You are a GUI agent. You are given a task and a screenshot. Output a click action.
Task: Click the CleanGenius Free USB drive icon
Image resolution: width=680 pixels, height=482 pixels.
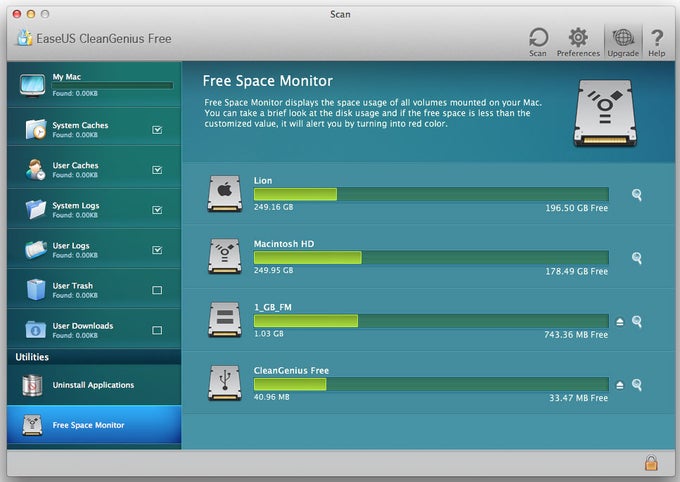(x=225, y=383)
